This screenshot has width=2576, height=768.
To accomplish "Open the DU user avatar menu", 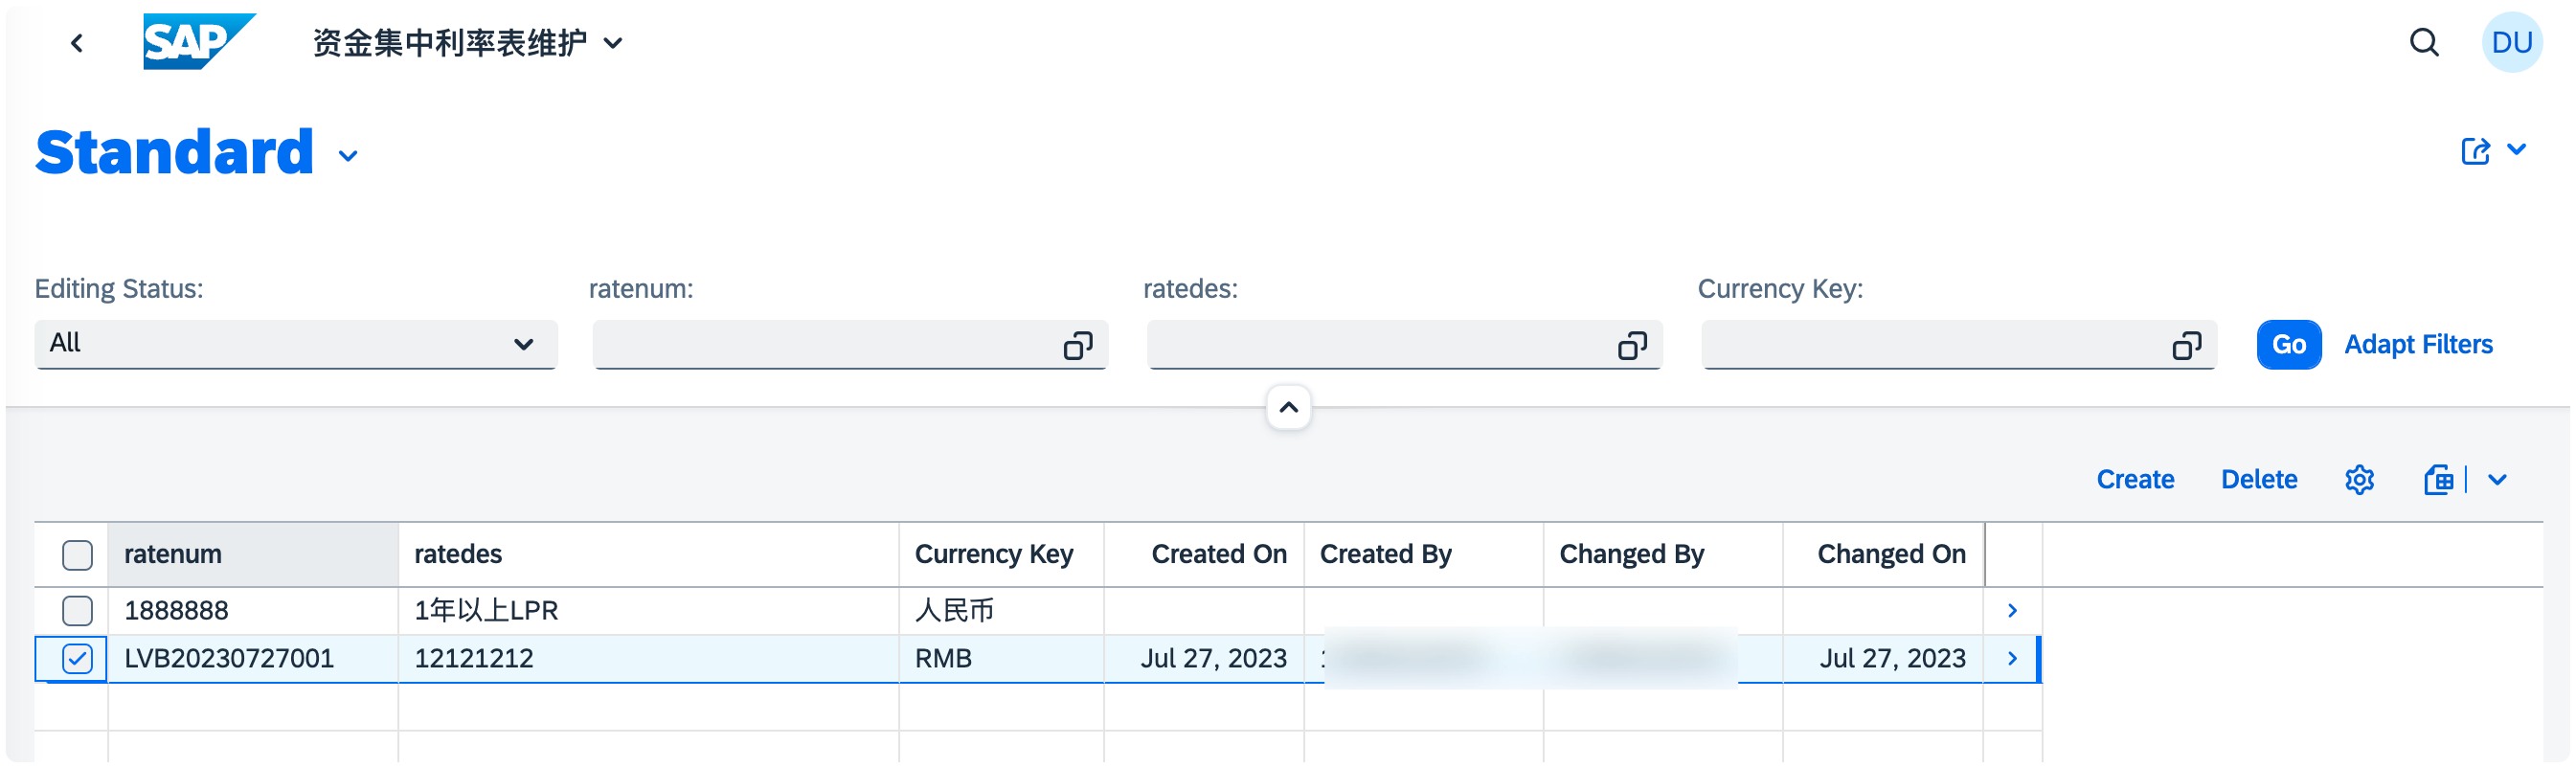I will point(2511,43).
